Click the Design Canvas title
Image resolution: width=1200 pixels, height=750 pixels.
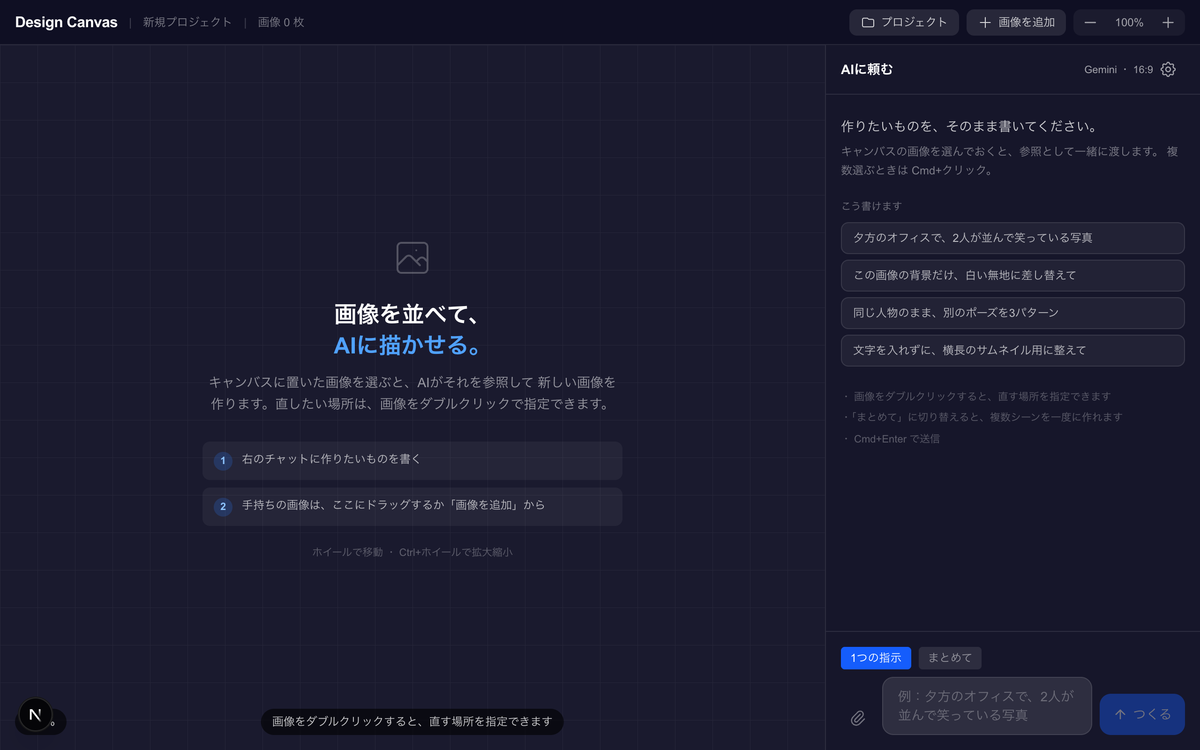66,22
